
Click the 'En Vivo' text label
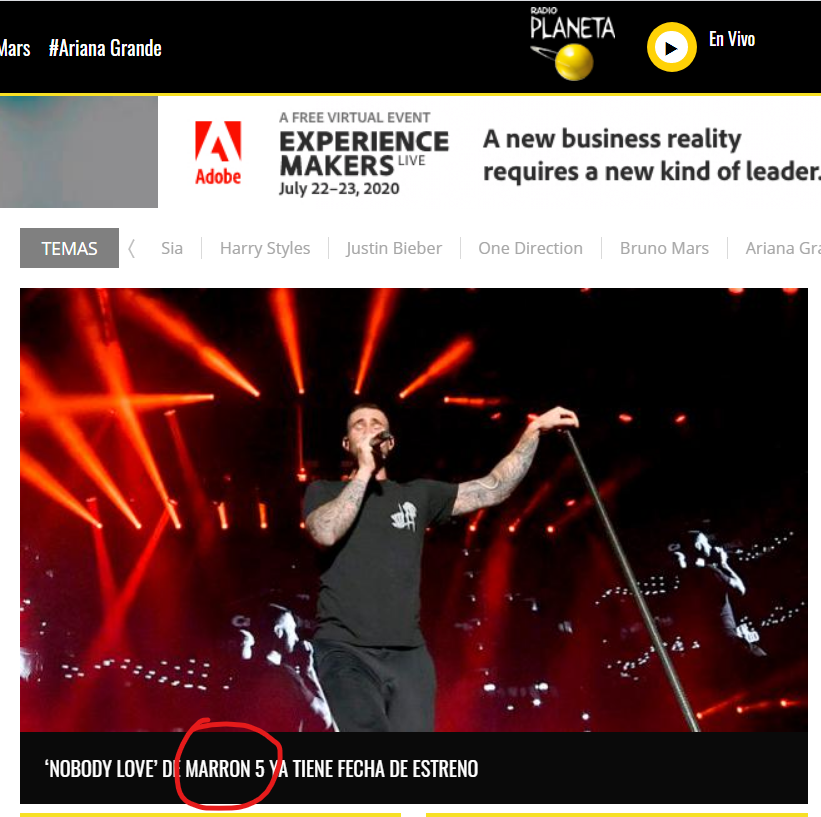[731, 39]
